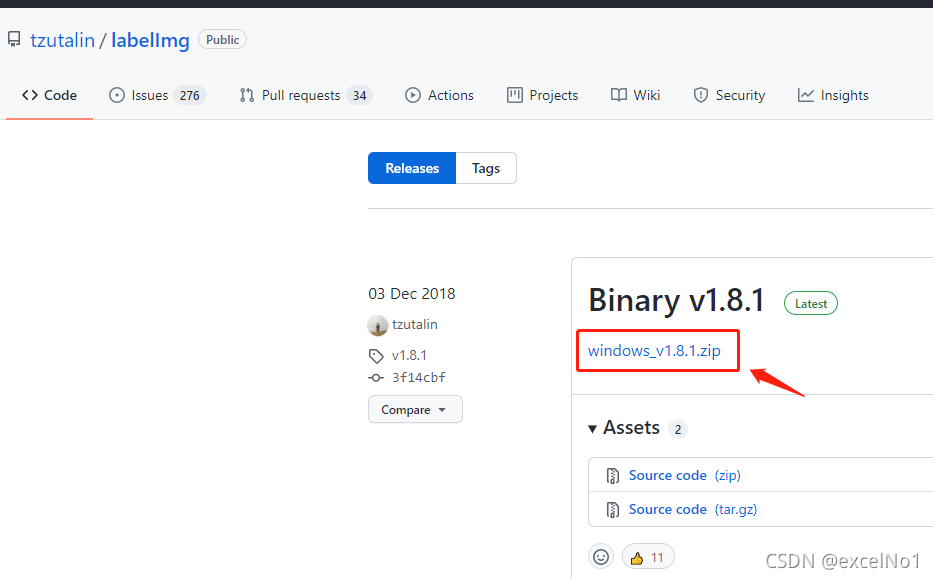Open the Wiki tab

[x=635, y=95]
